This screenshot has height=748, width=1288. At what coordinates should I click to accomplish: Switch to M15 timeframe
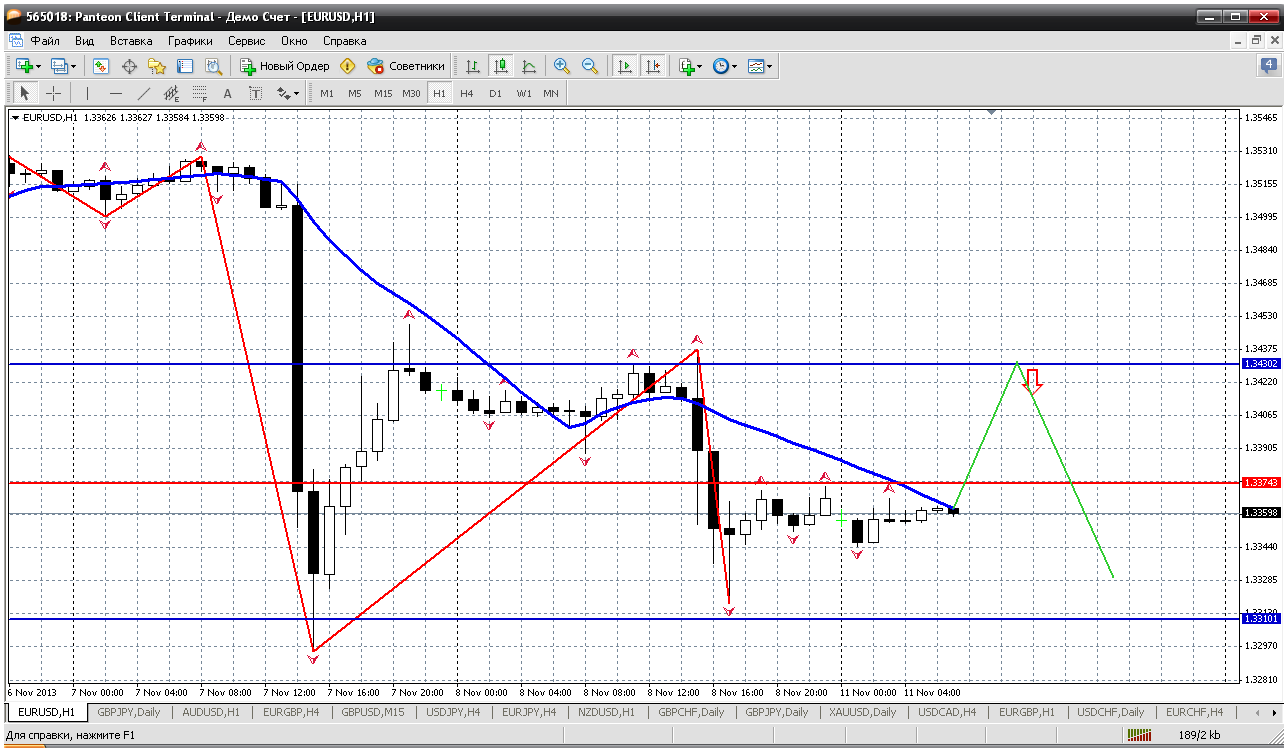pyautogui.click(x=383, y=93)
